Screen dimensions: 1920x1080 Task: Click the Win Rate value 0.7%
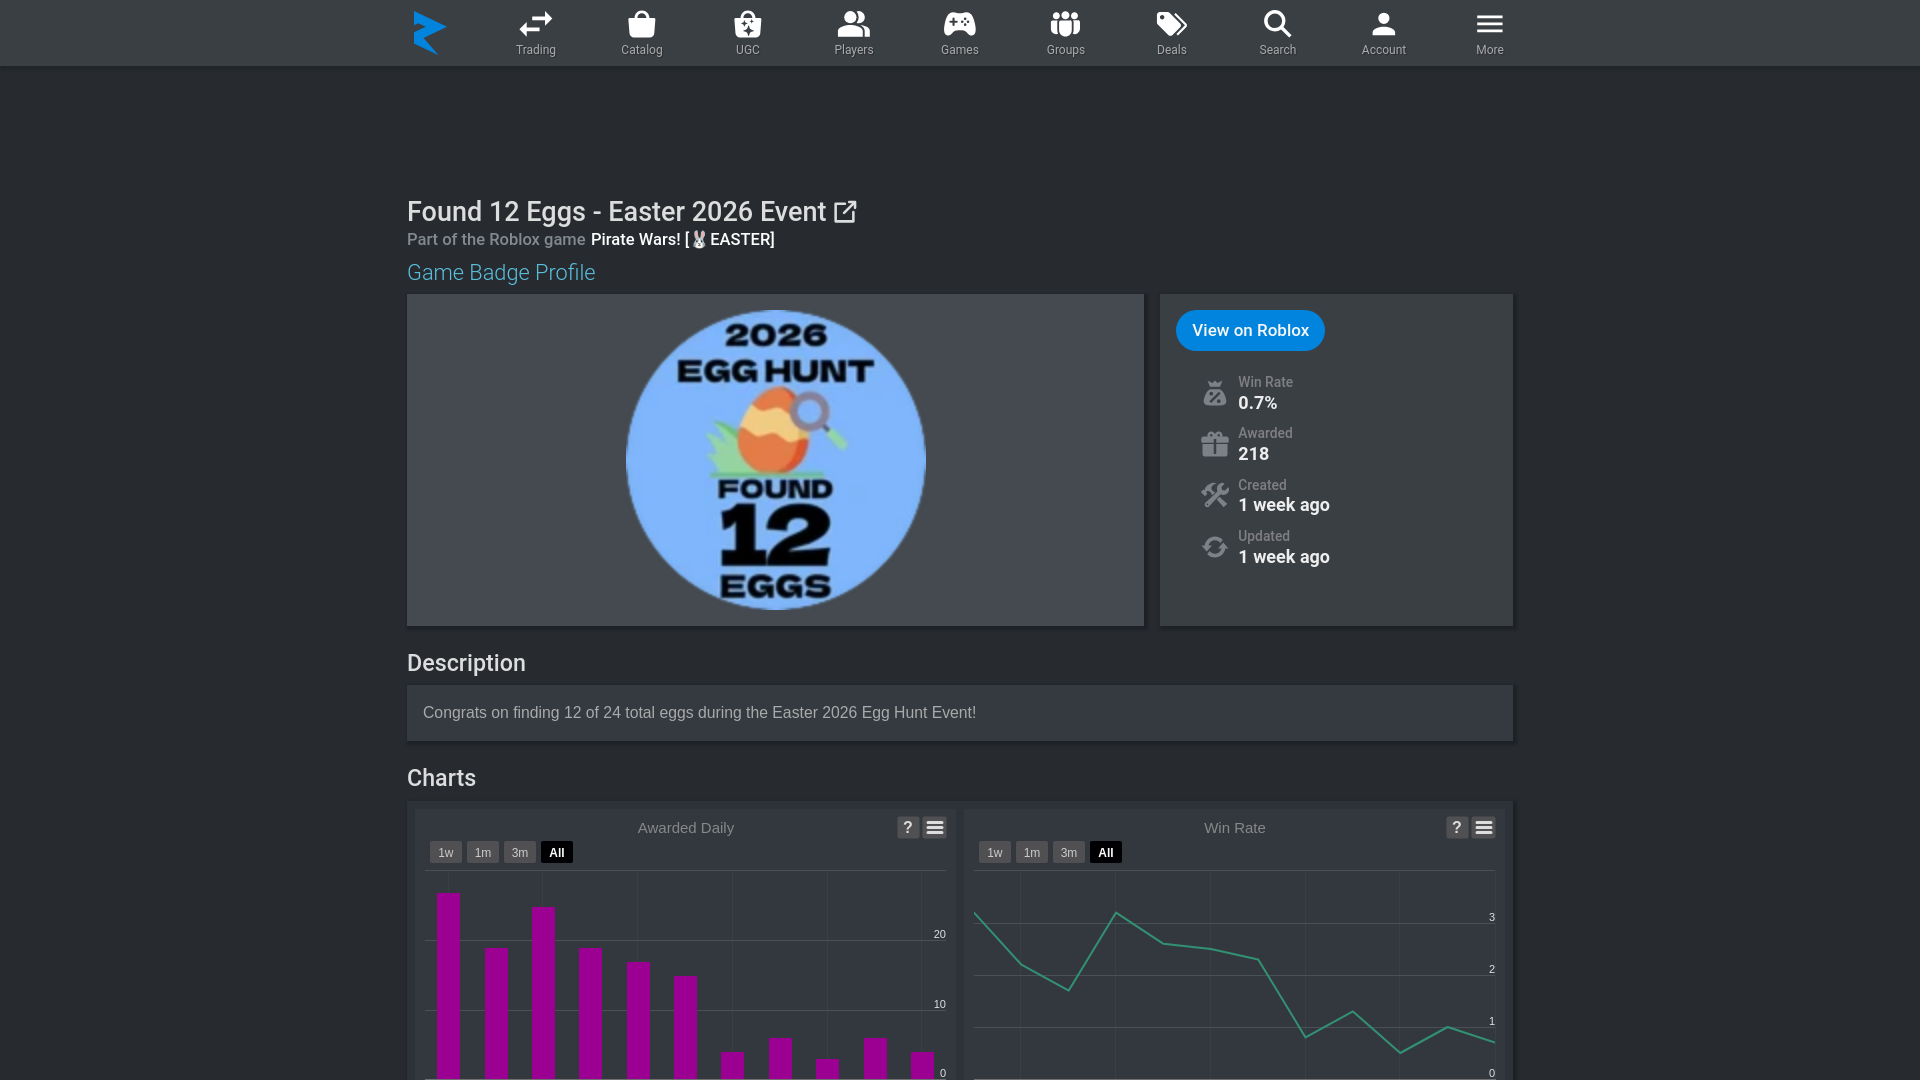[x=1258, y=403]
